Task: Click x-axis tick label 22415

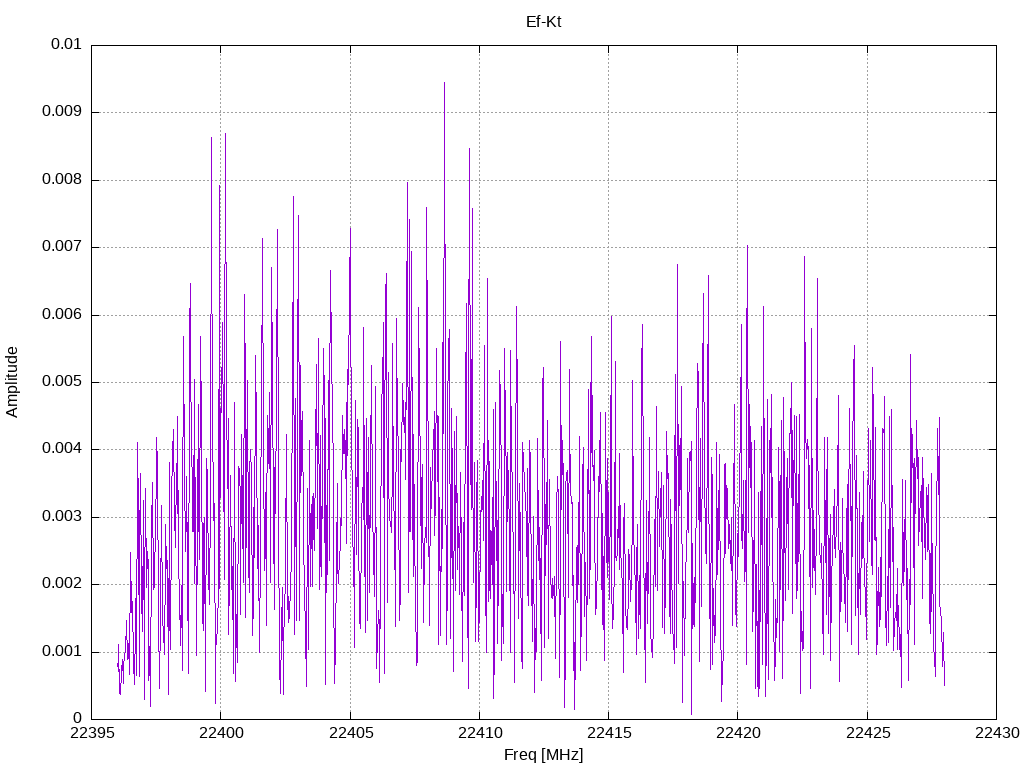Action: coord(609,733)
